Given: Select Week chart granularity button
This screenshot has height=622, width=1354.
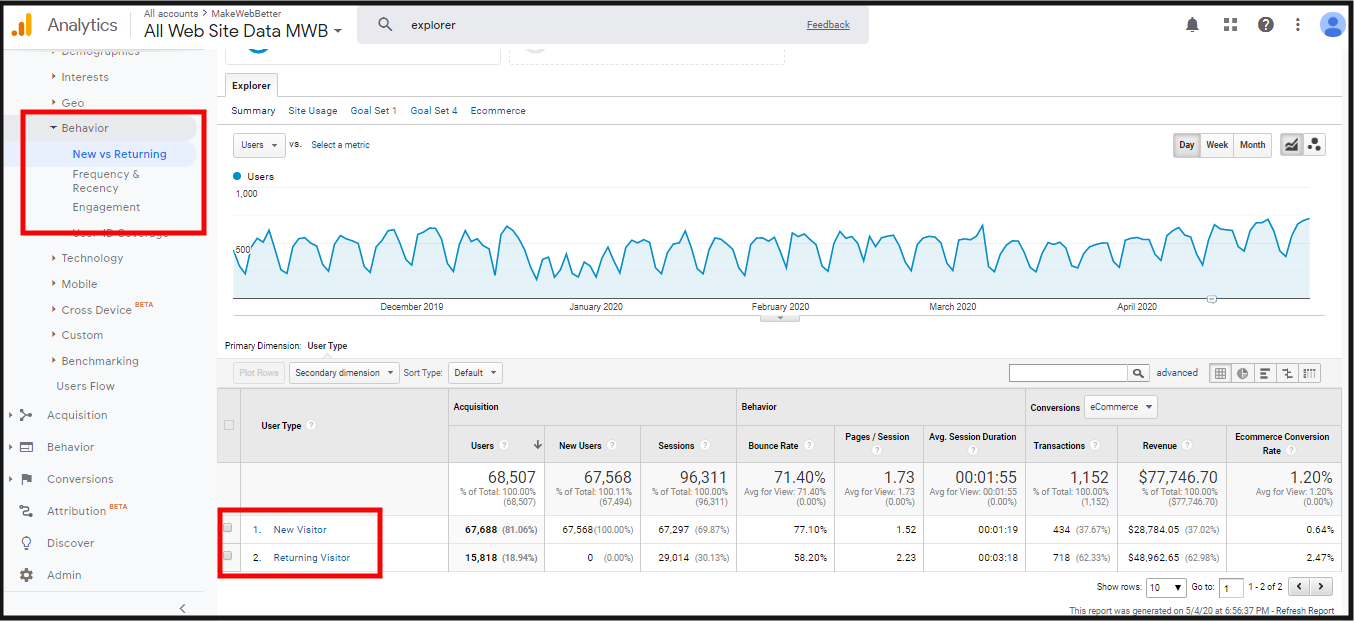Looking at the screenshot, I should coord(1216,145).
